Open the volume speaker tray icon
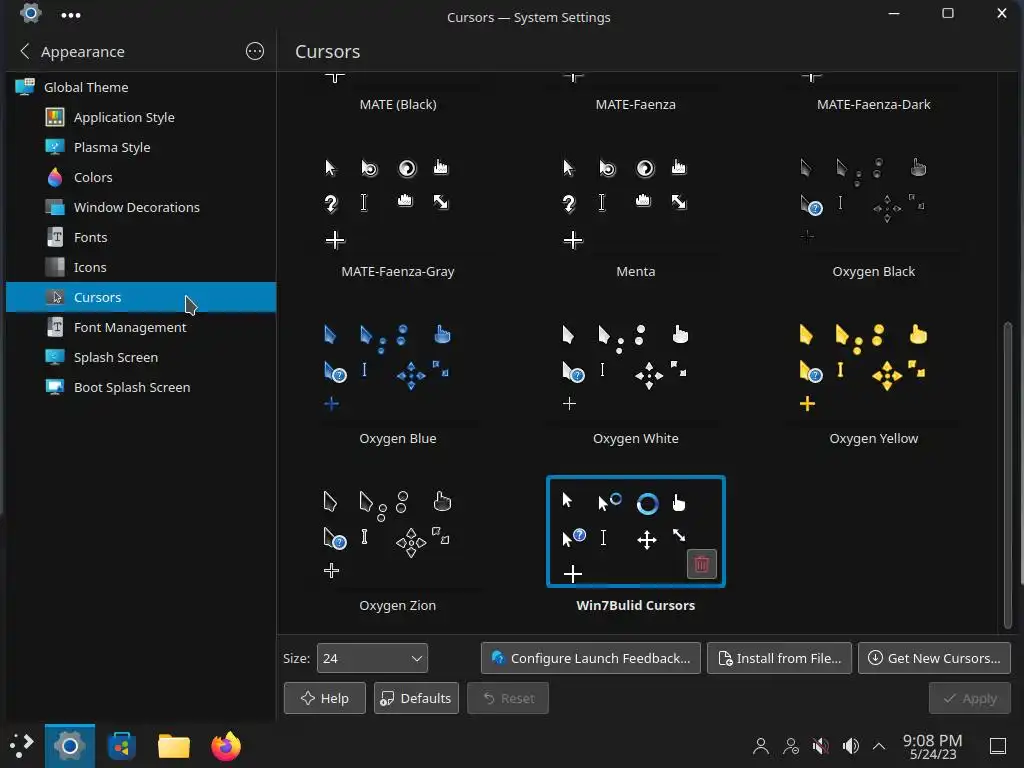1024x768 pixels. click(850, 746)
